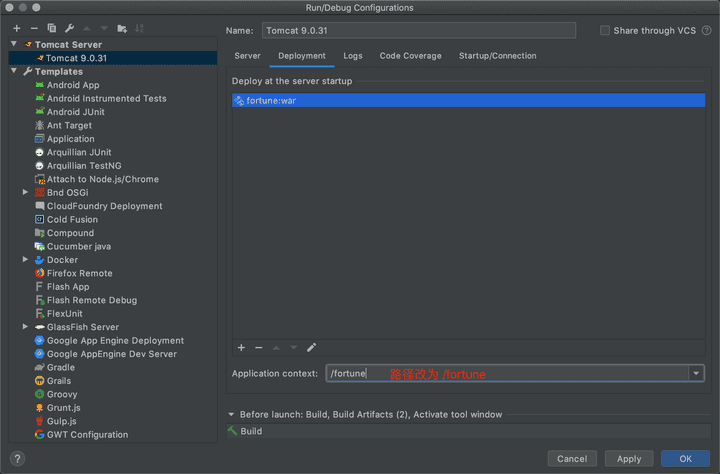Add a deployment artifact with plus icon
Viewport: 720px width, 474px height.
click(x=241, y=348)
